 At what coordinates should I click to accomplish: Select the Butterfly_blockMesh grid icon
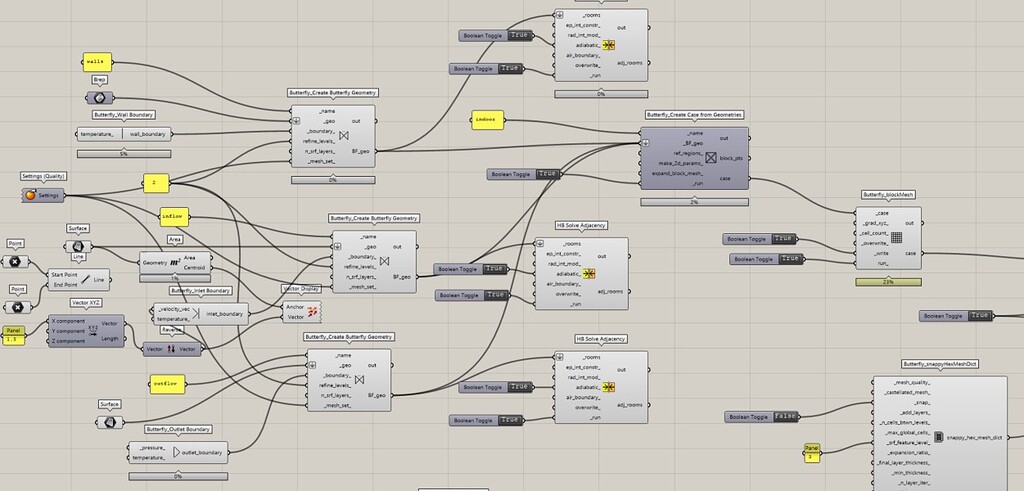tap(897, 238)
